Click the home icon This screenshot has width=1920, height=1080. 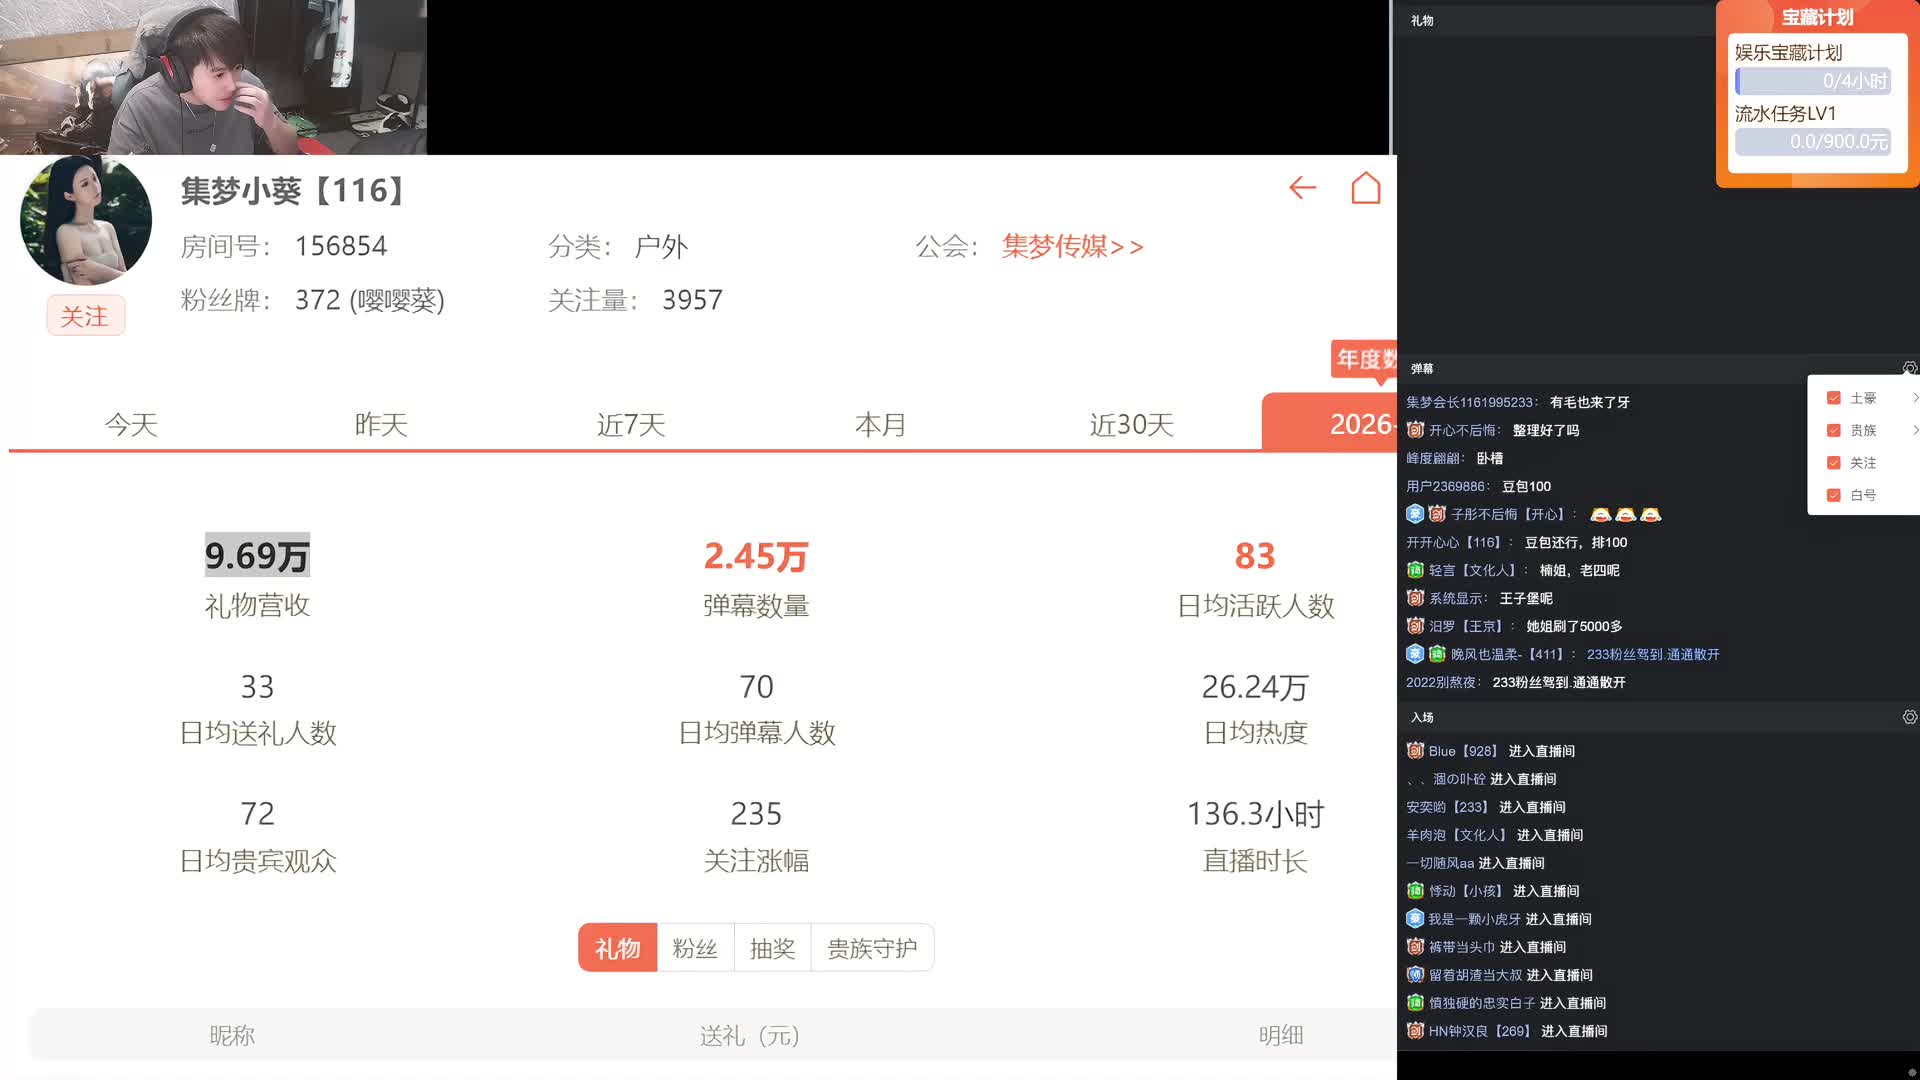[x=1366, y=188]
